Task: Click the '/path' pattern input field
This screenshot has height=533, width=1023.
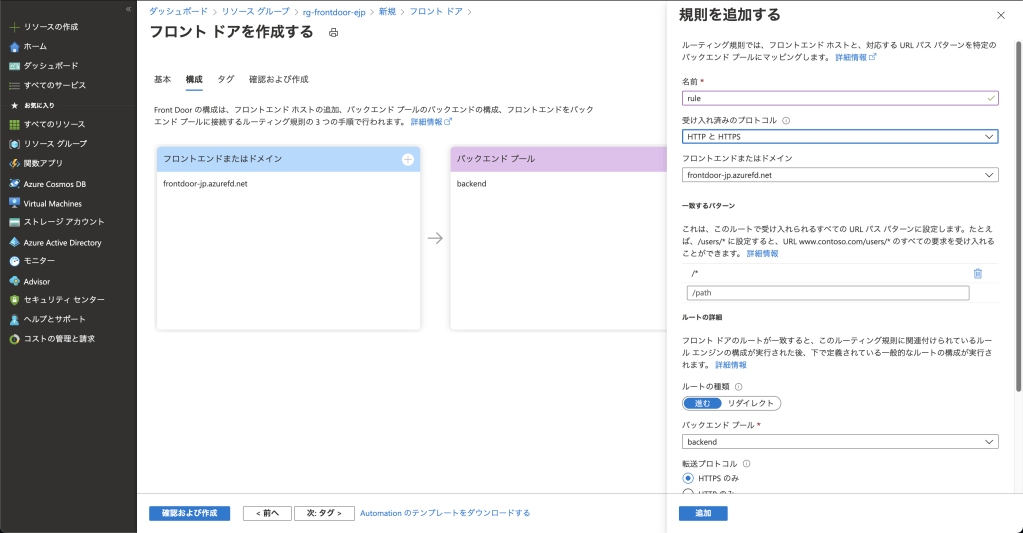Action: click(x=828, y=293)
